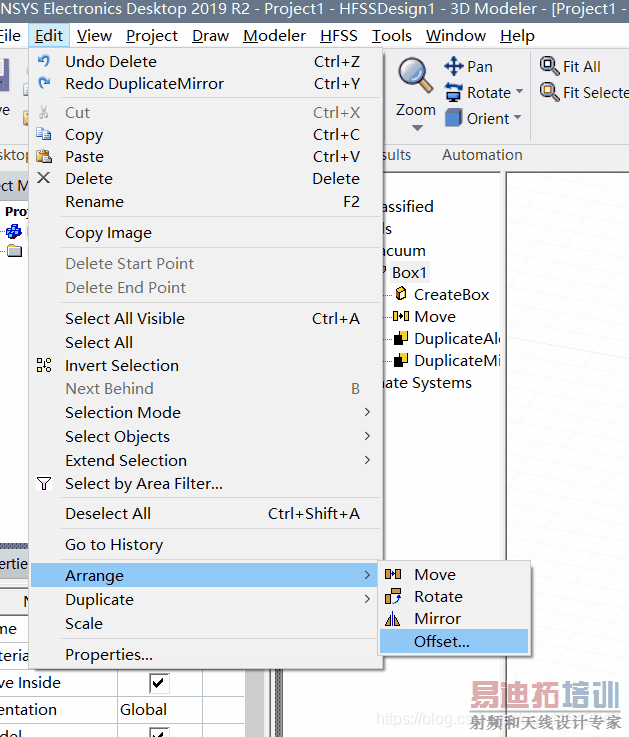The height and width of the screenshot is (737, 629).
Task: Open the Draw menu
Action: (x=210, y=36)
